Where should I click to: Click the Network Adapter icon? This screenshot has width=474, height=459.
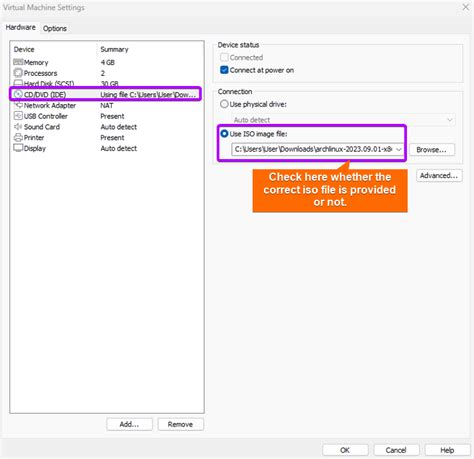pos(18,105)
